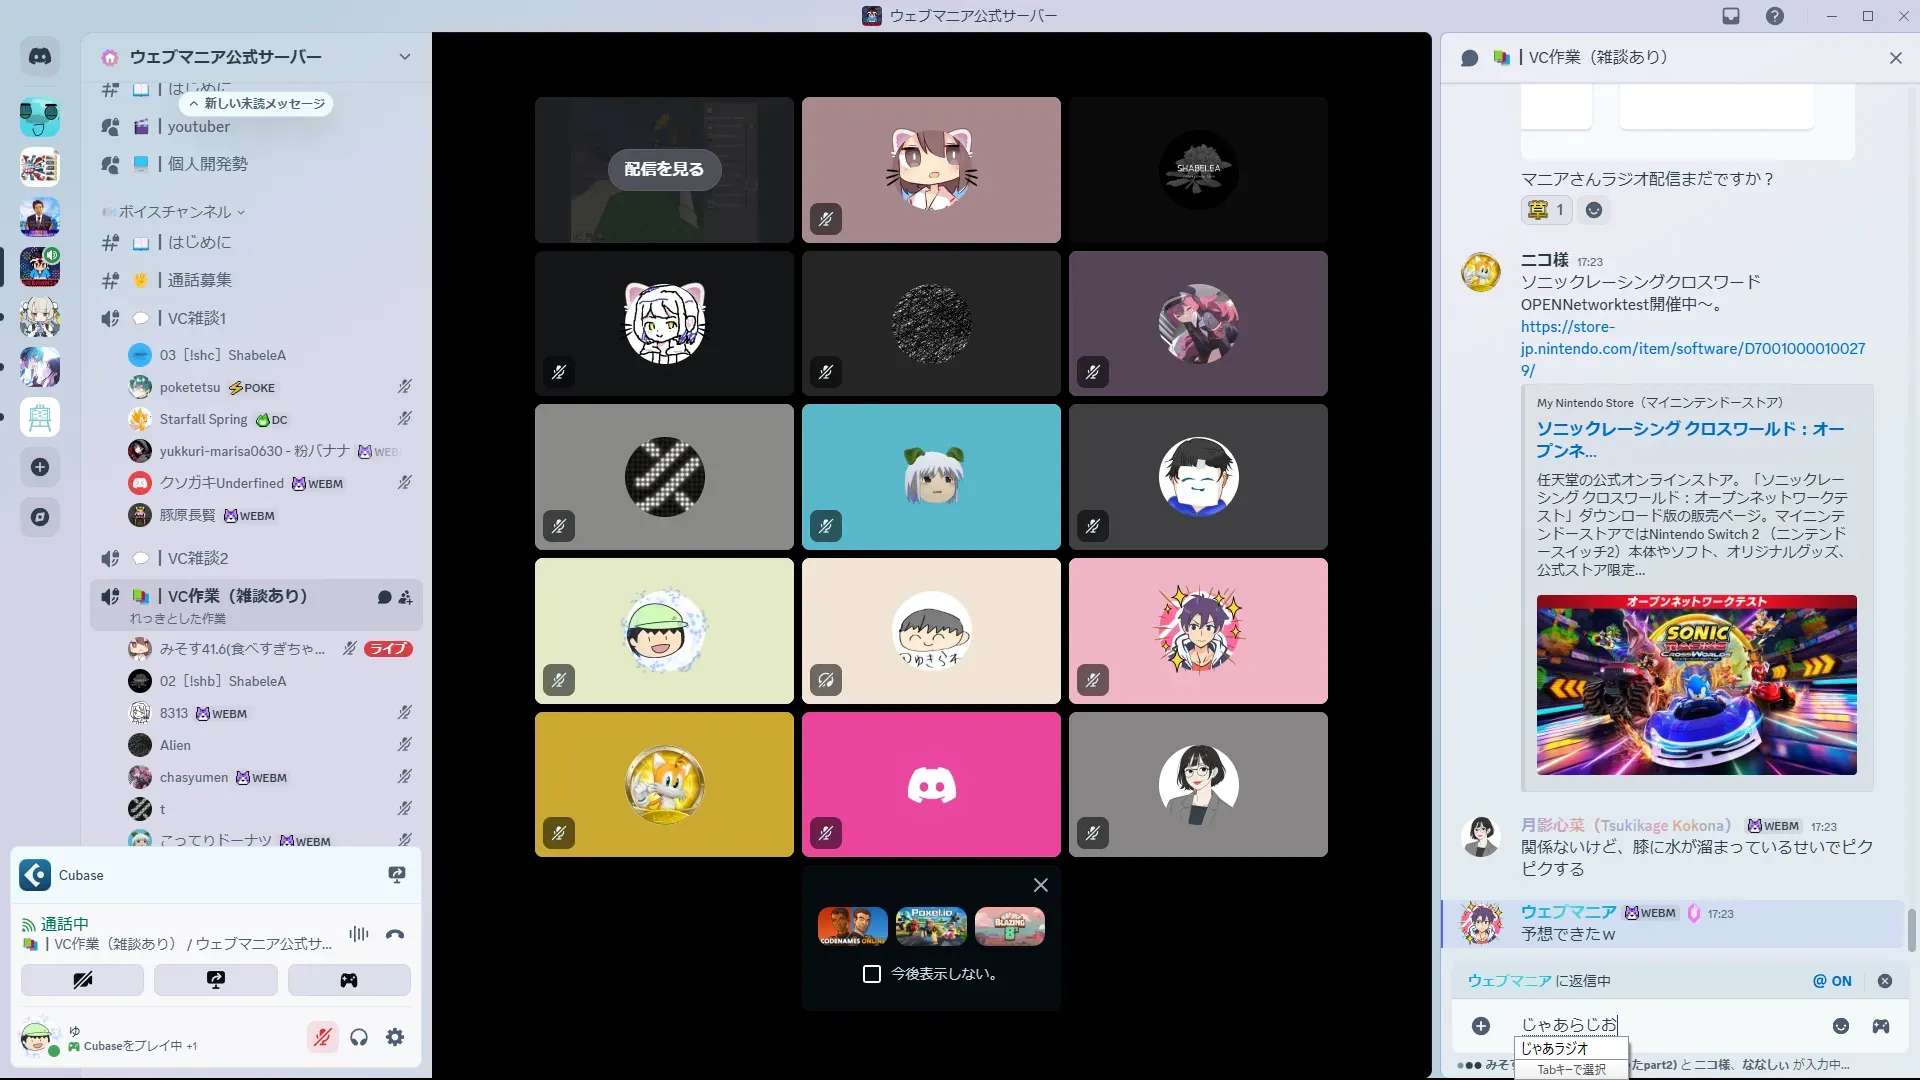Toggle the microphone mute button
This screenshot has width=1920, height=1080.
[x=322, y=1037]
